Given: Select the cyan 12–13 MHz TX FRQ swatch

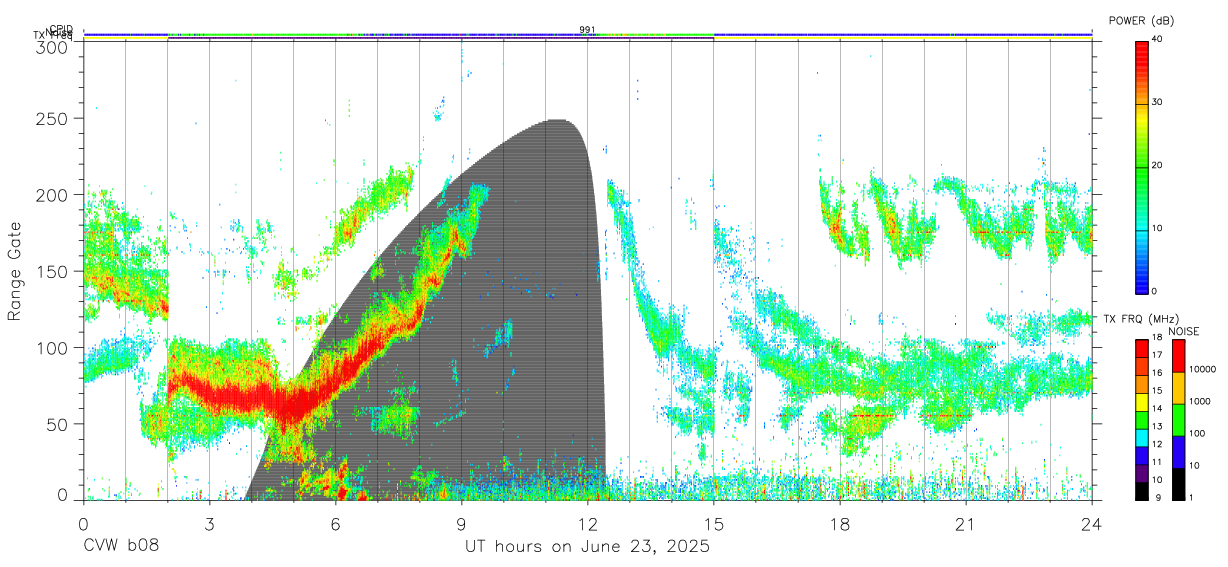Looking at the screenshot, I should (x=1142, y=438).
